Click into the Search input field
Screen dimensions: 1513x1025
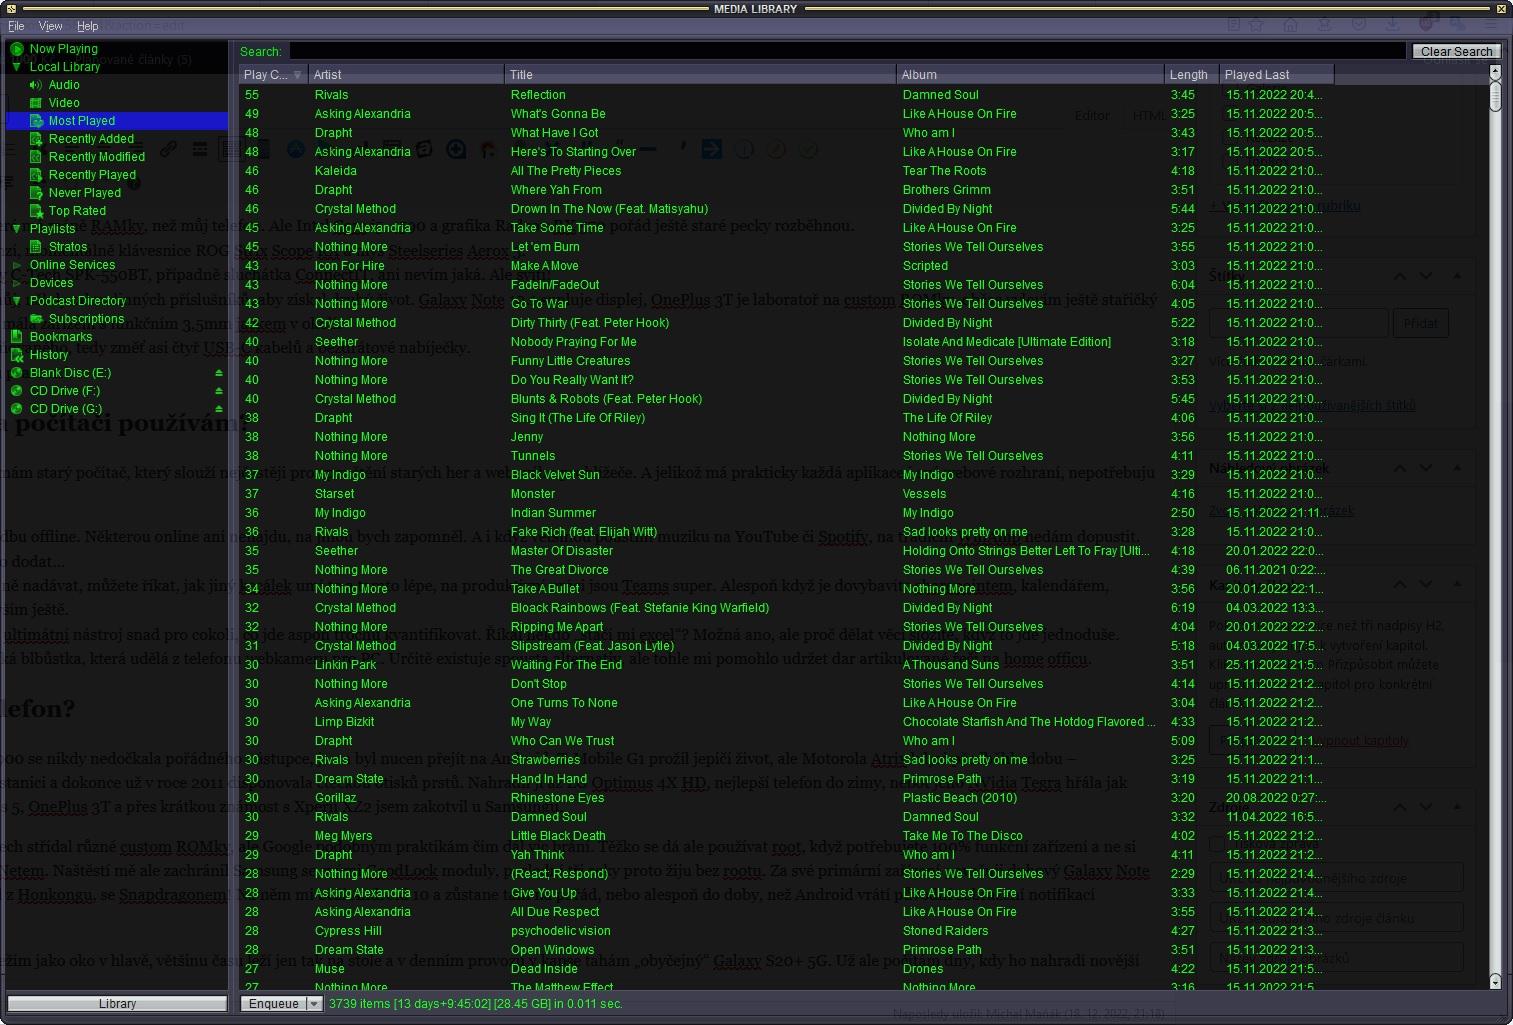(847, 51)
